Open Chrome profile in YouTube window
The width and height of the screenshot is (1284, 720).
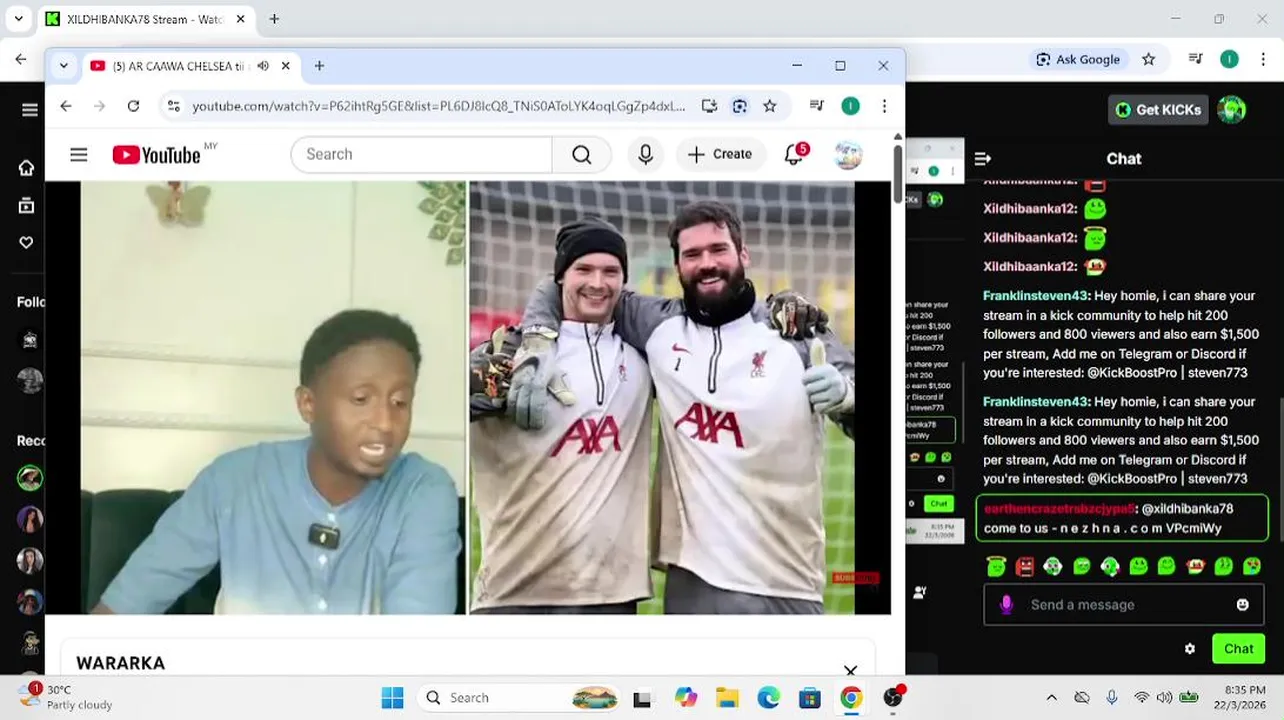pos(850,106)
